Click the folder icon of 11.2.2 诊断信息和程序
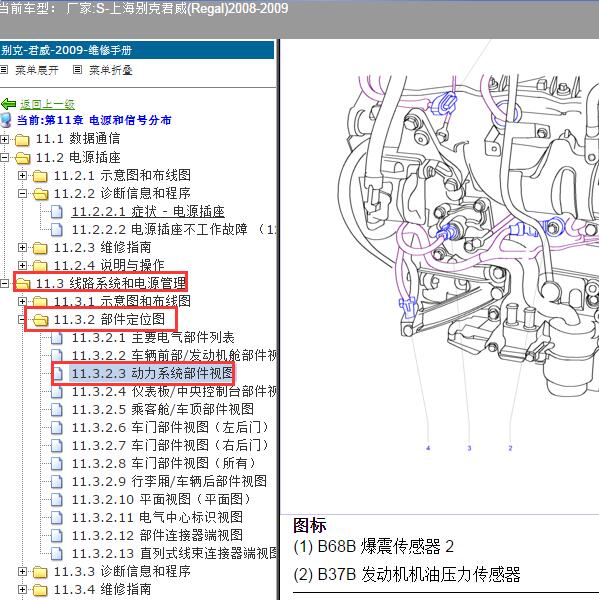Viewport: 599px width, 600px height. 41,194
